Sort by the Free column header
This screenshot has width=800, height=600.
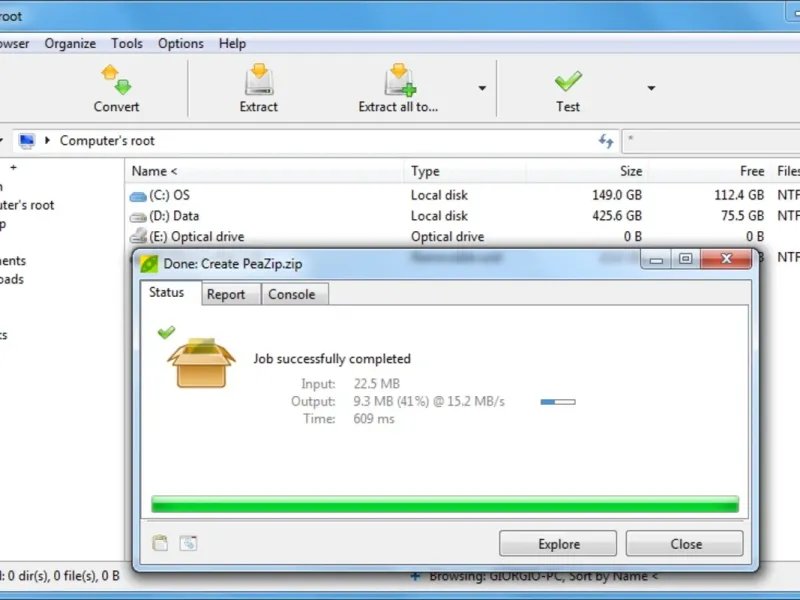709,171
